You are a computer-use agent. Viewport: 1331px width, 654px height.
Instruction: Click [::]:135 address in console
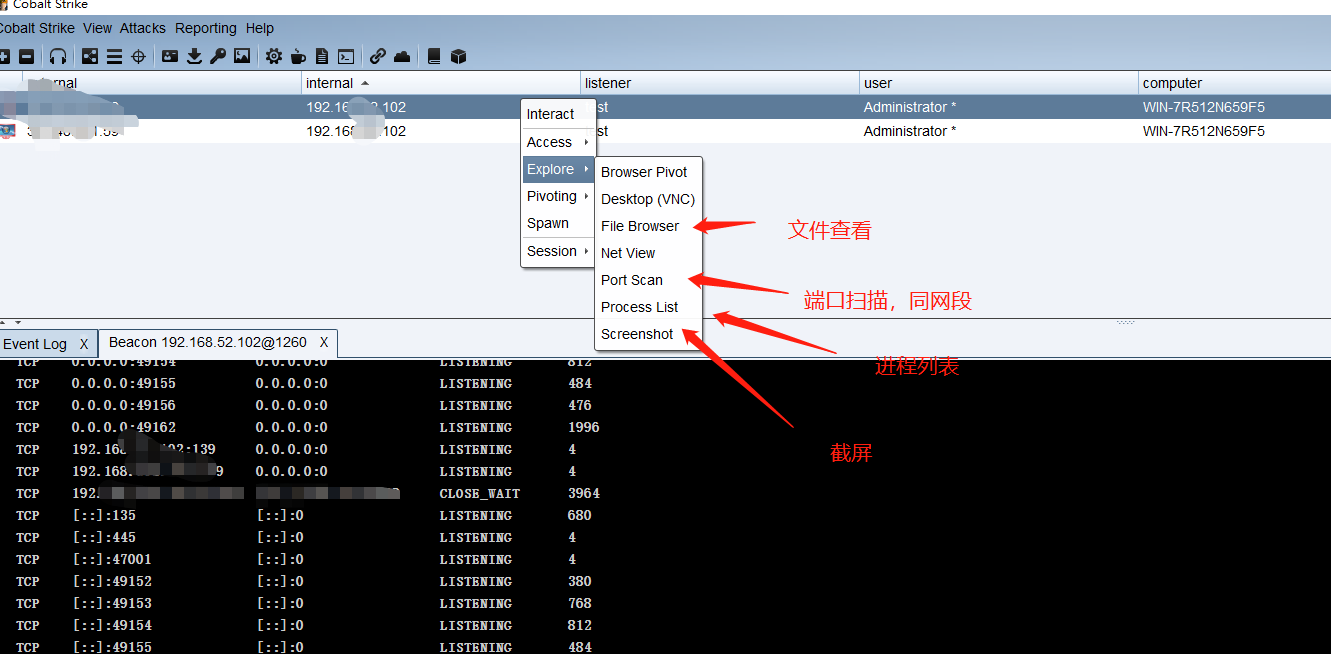point(104,515)
